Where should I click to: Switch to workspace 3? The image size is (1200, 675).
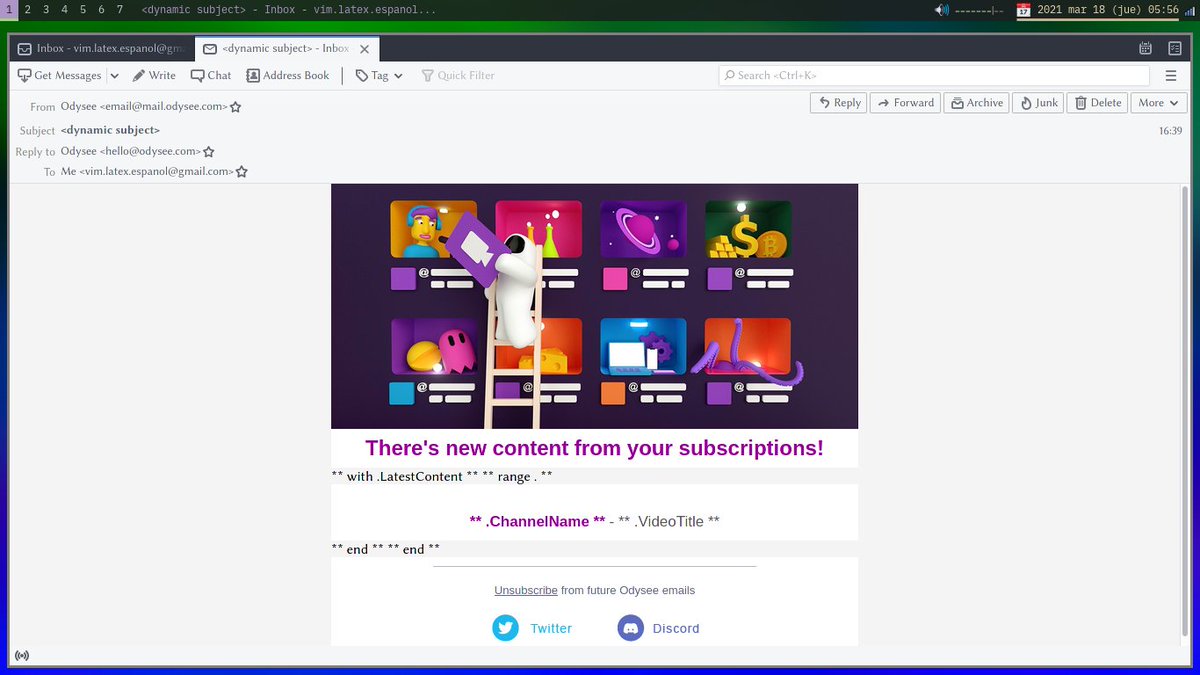click(46, 9)
